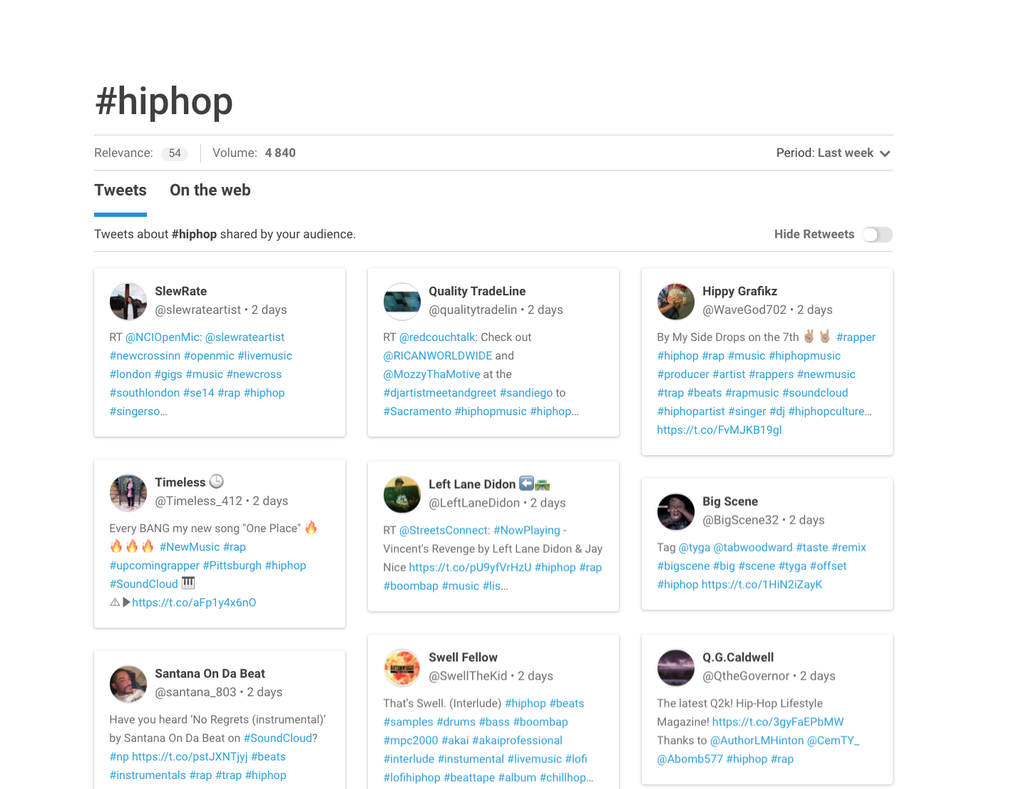The height and width of the screenshot is (789, 1024).
Task: Open the t.co/FvMJKB19gl link in Hippy Grafikz tweet
Action: pyautogui.click(x=719, y=430)
